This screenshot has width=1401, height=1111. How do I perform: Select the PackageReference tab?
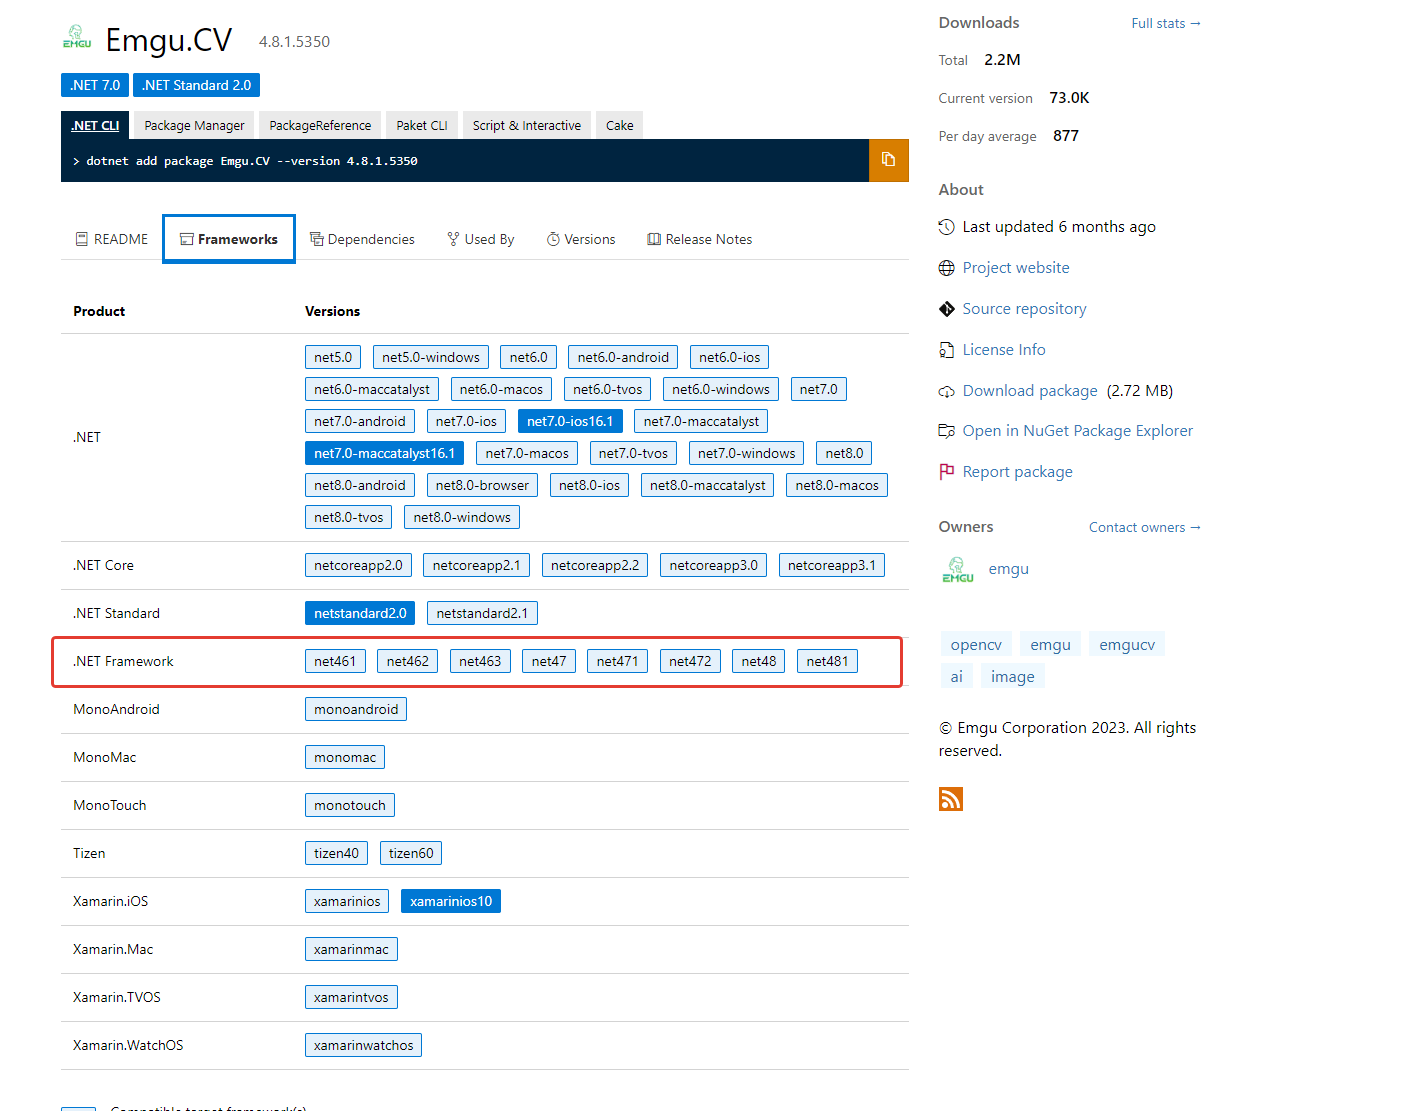click(320, 125)
